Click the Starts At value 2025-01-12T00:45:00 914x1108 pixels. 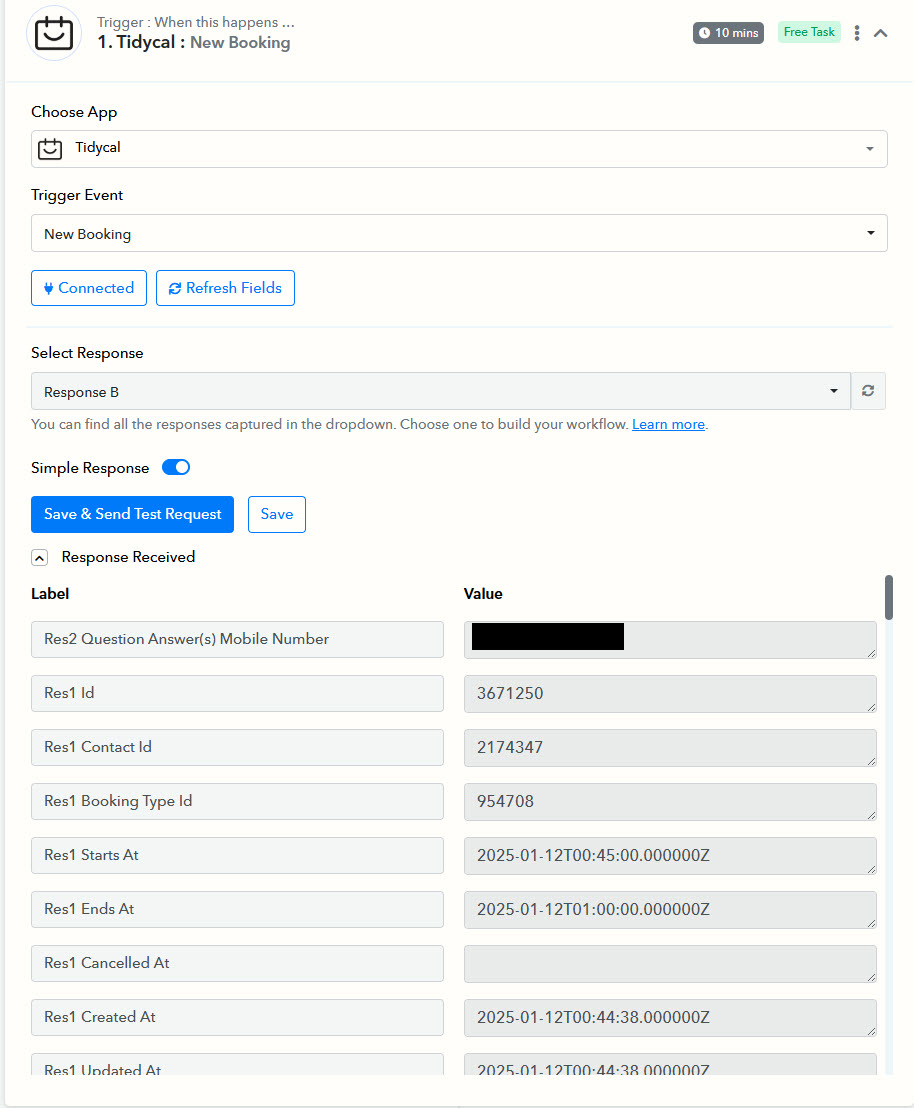point(670,856)
